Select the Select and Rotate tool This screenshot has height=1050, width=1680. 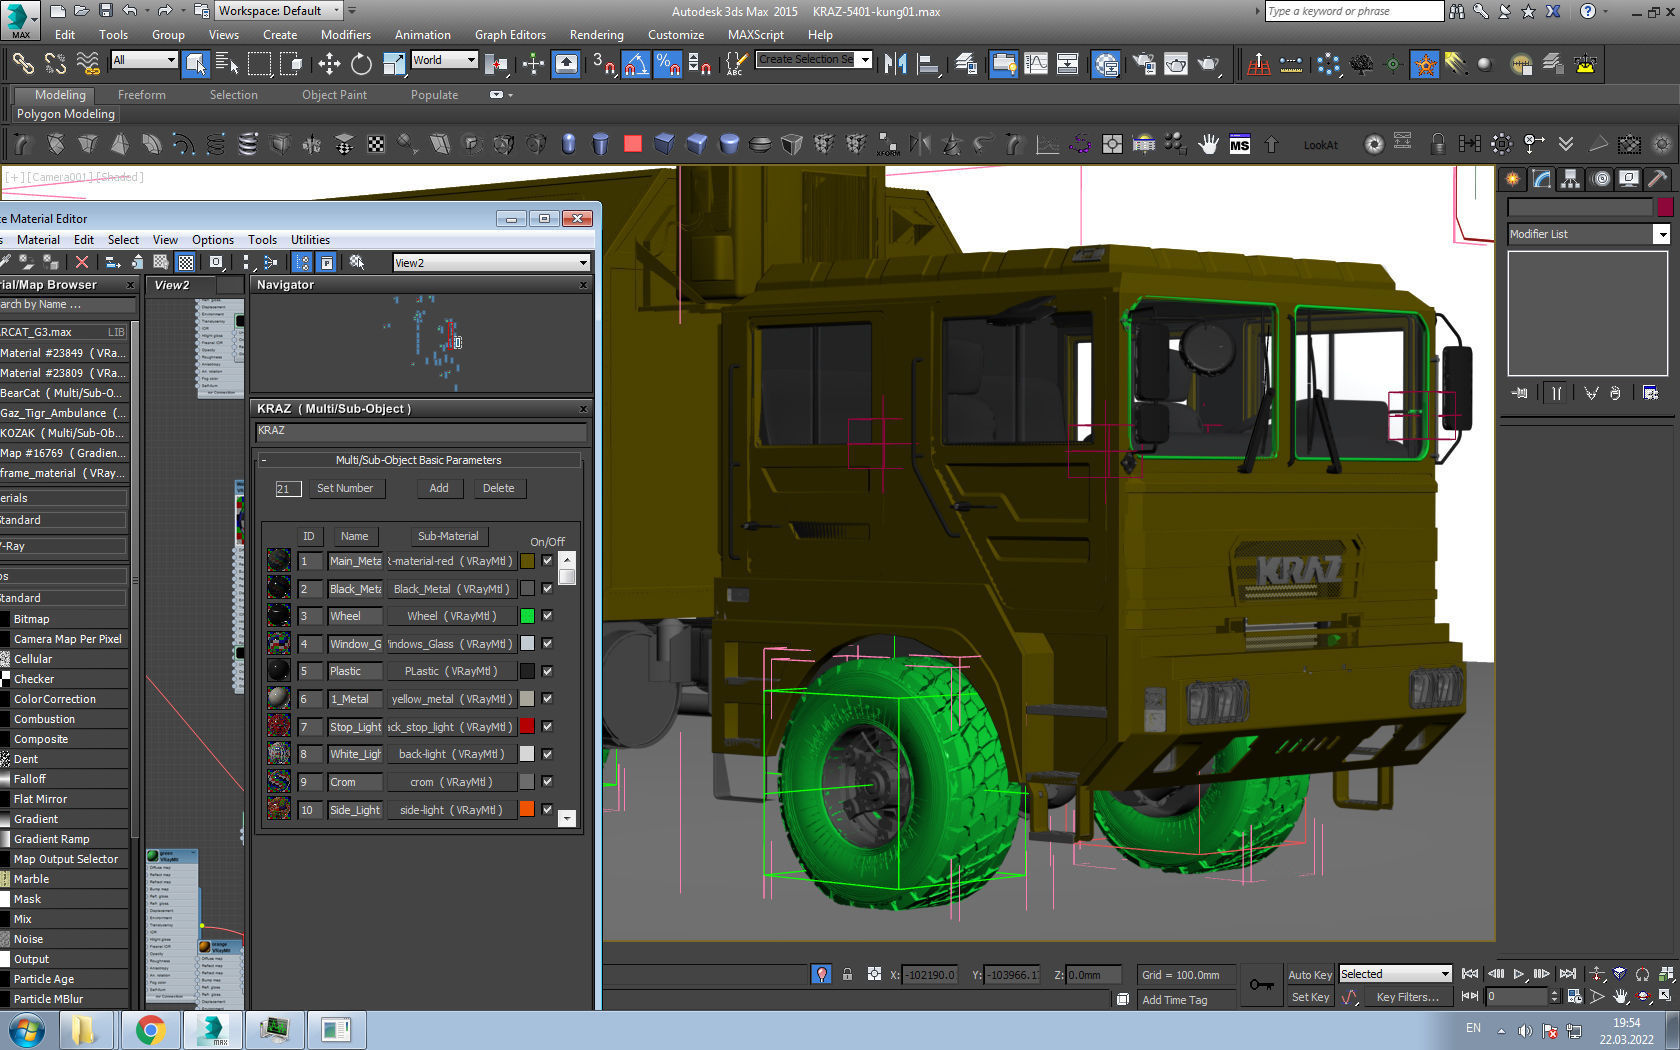tap(361, 64)
